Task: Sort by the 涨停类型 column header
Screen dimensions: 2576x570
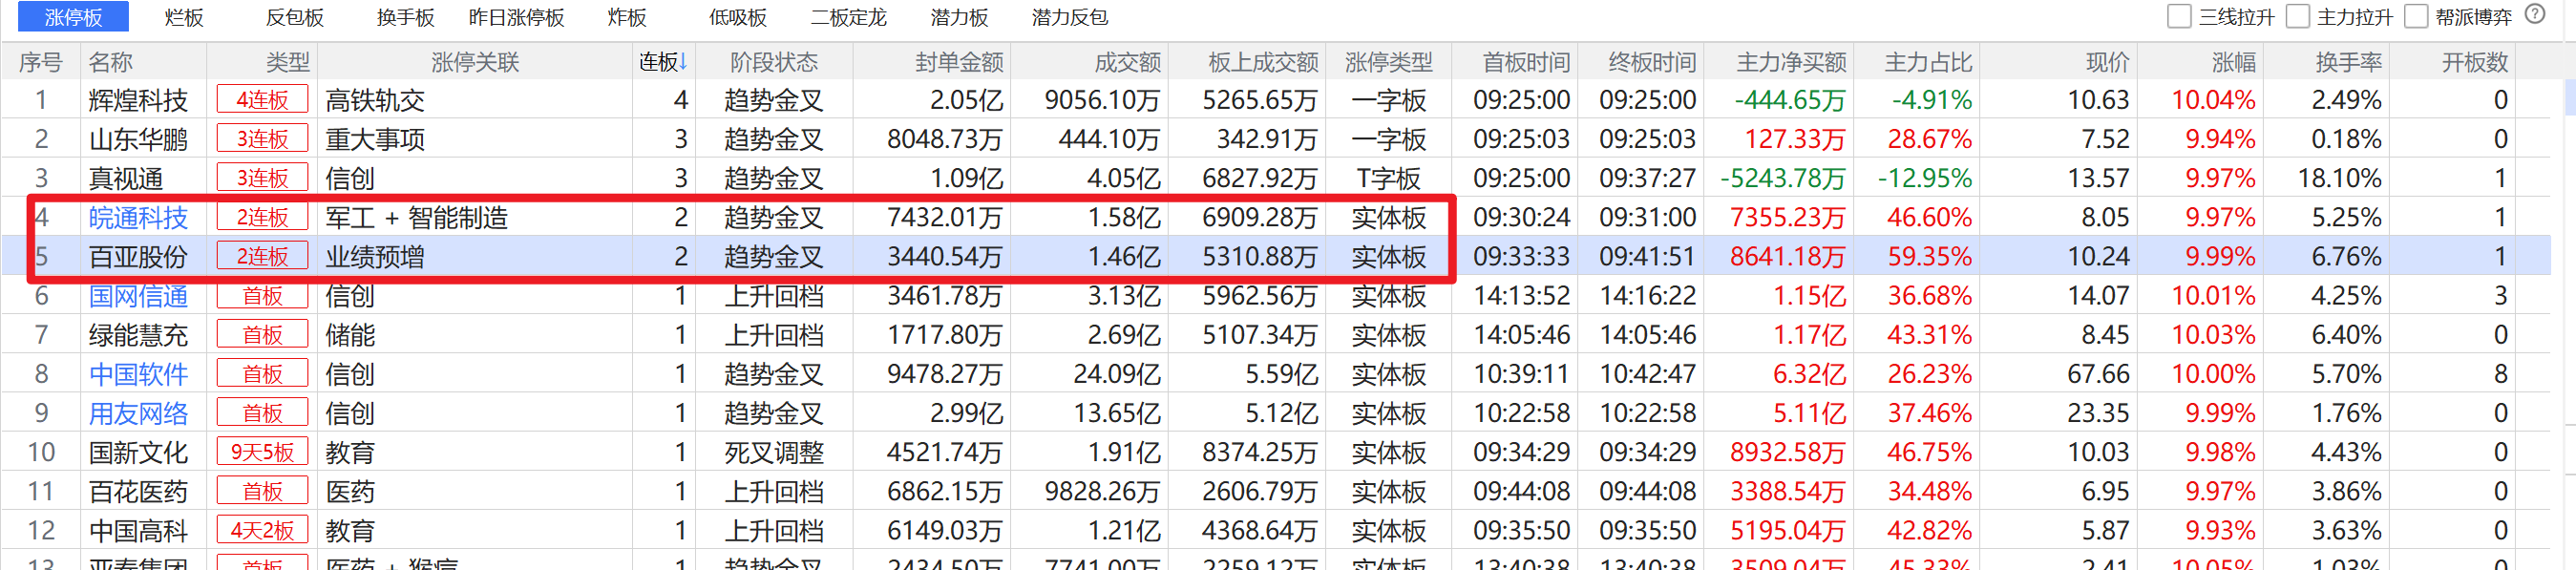Action: (1389, 62)
